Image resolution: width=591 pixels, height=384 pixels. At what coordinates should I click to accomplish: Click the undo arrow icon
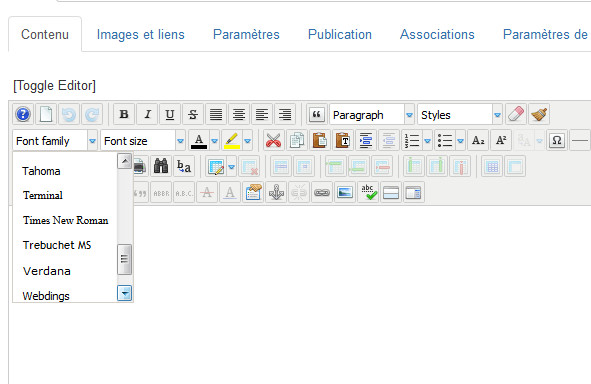69,114
